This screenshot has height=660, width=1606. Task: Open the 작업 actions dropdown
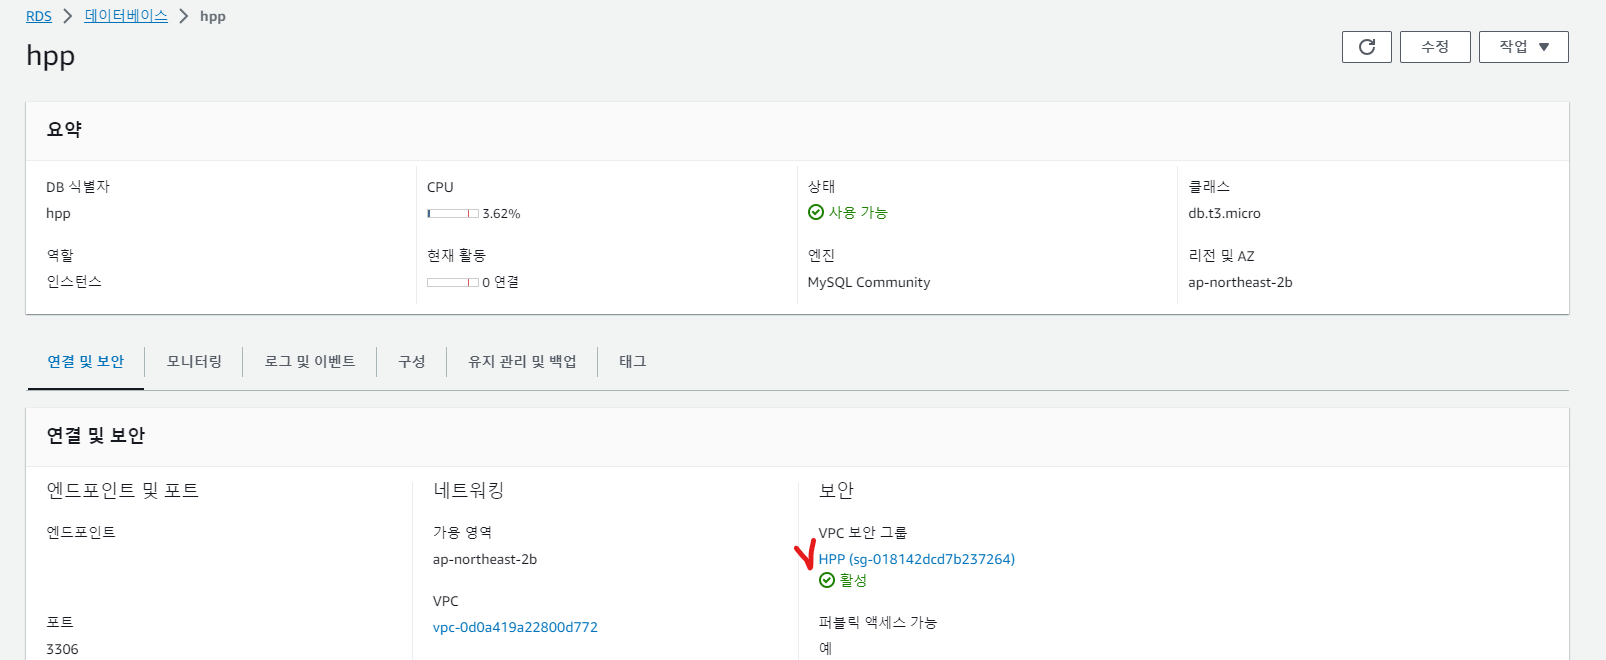click(1523, 47)
